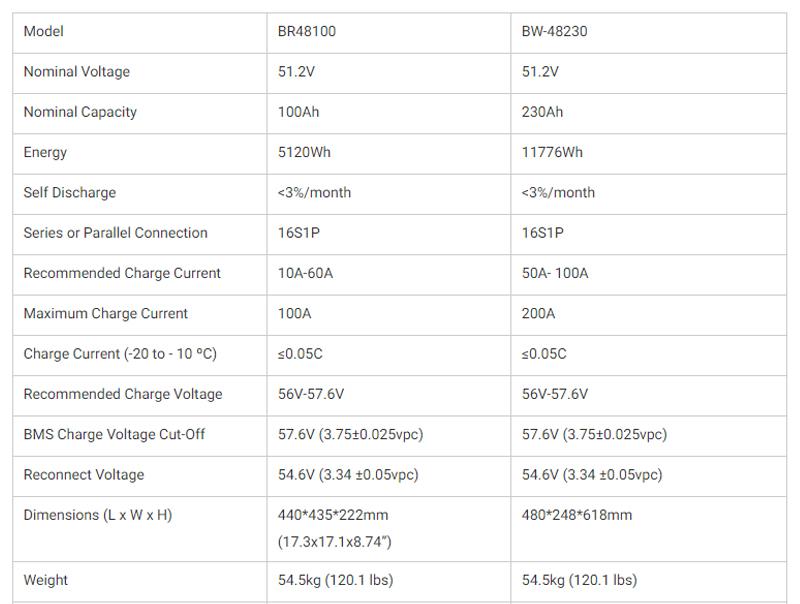Click the BW-48230 model header cell

pyautogui.click(x=553, y=32)
